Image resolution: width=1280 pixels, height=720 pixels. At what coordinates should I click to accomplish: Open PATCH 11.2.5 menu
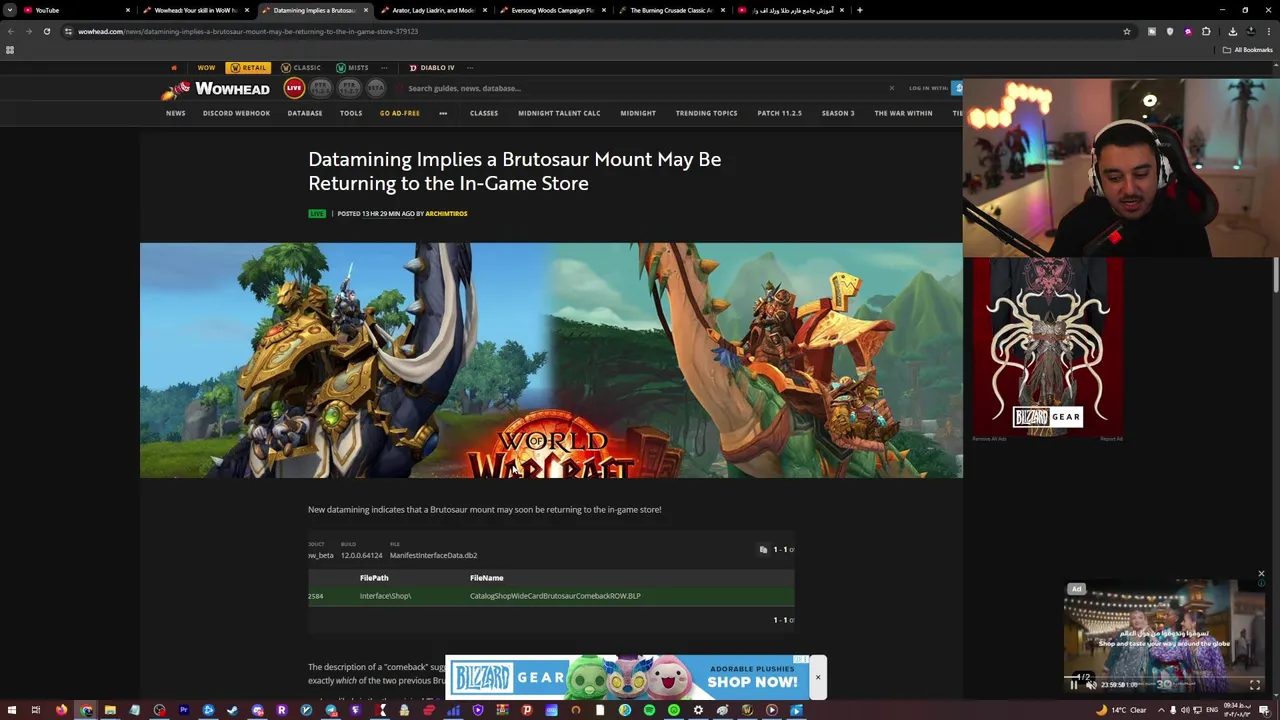[779, 113]
